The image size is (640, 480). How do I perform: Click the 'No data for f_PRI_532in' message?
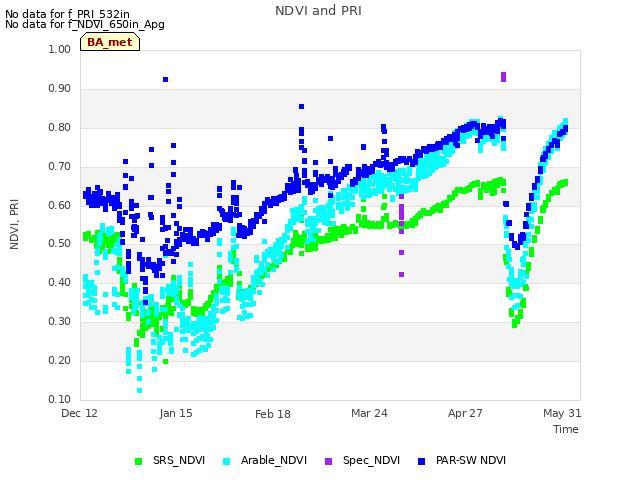[67, 14]
